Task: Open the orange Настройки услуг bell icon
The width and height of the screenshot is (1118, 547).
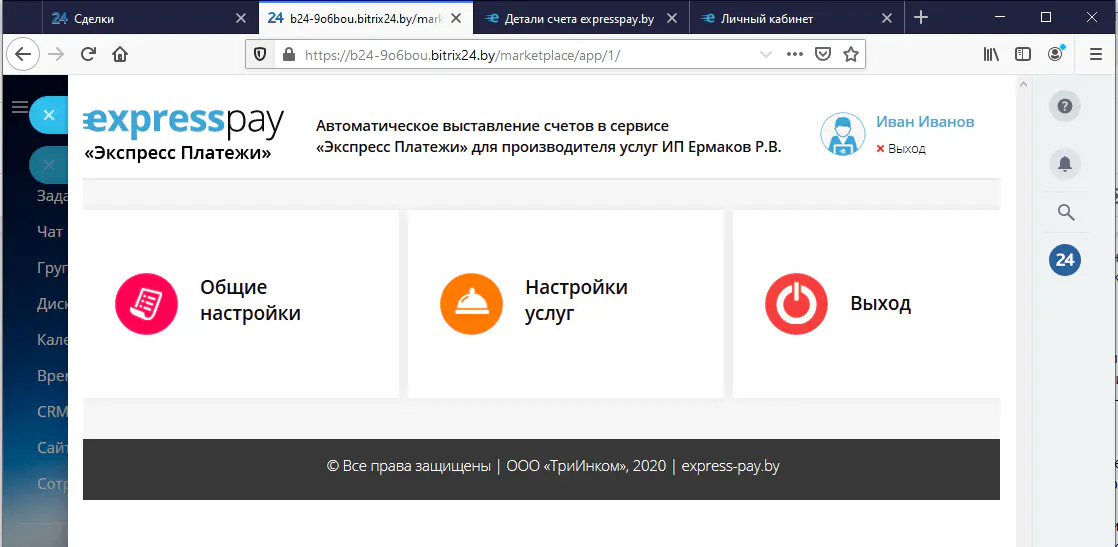Action: coord(471,304)
